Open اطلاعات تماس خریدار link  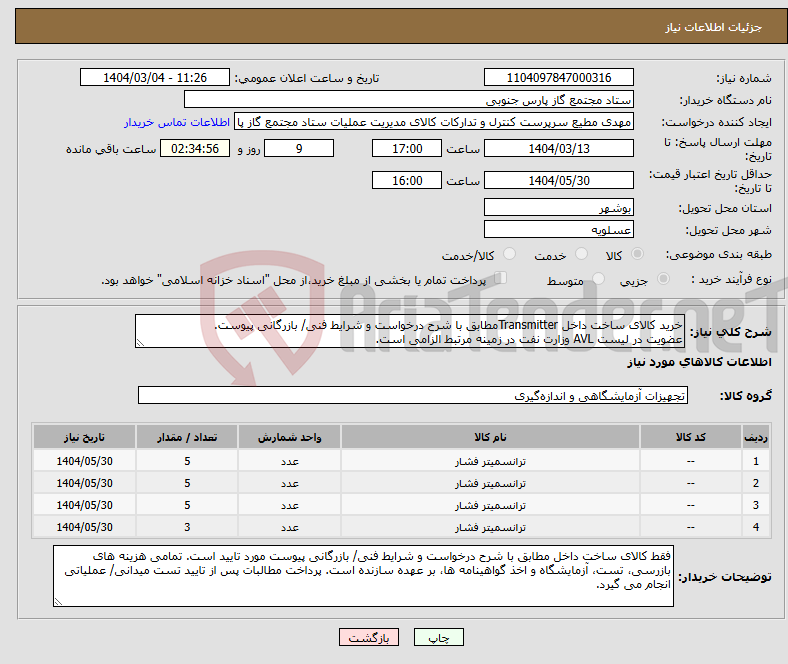coord(177,122)
